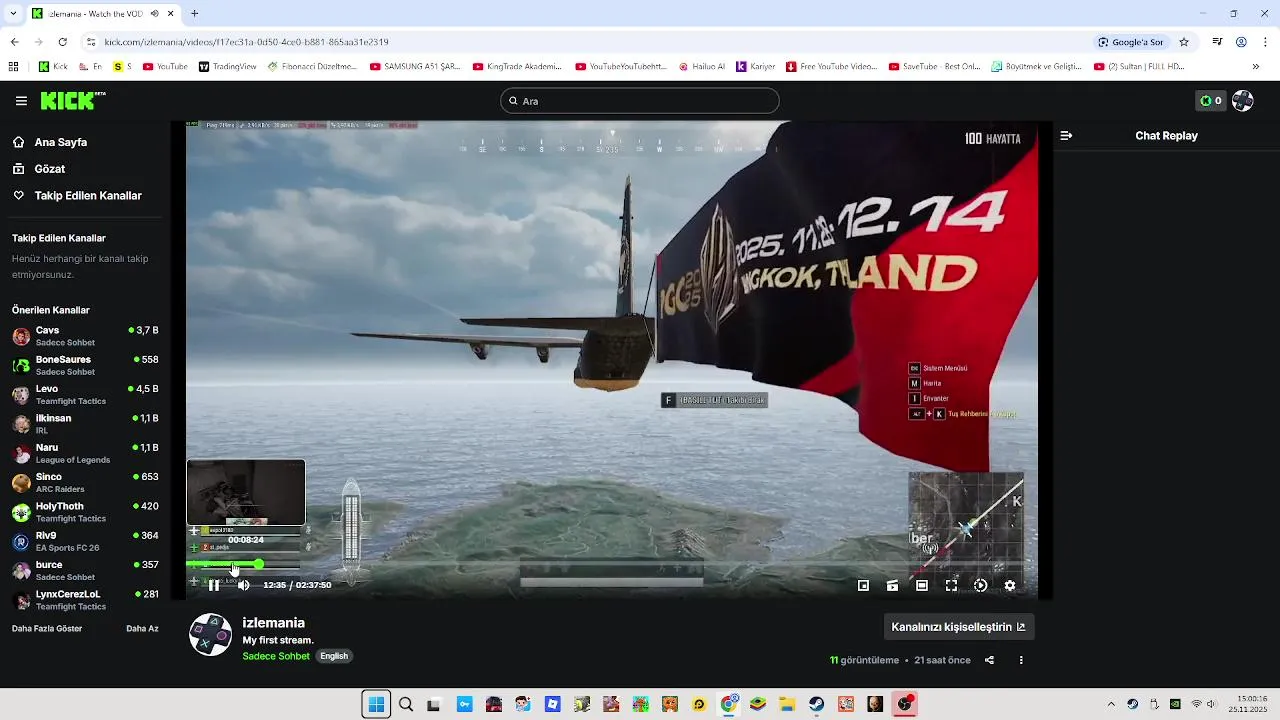View site information icon in address bar
The image size is (1280, 720).
click(91, 42)
